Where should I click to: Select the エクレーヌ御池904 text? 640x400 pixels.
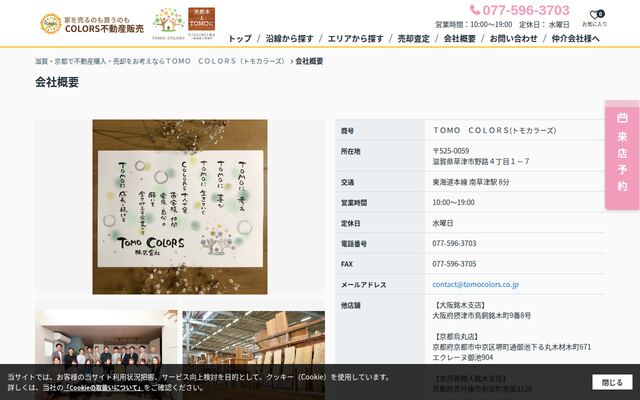pyautogui.click(x=463, y=358)
